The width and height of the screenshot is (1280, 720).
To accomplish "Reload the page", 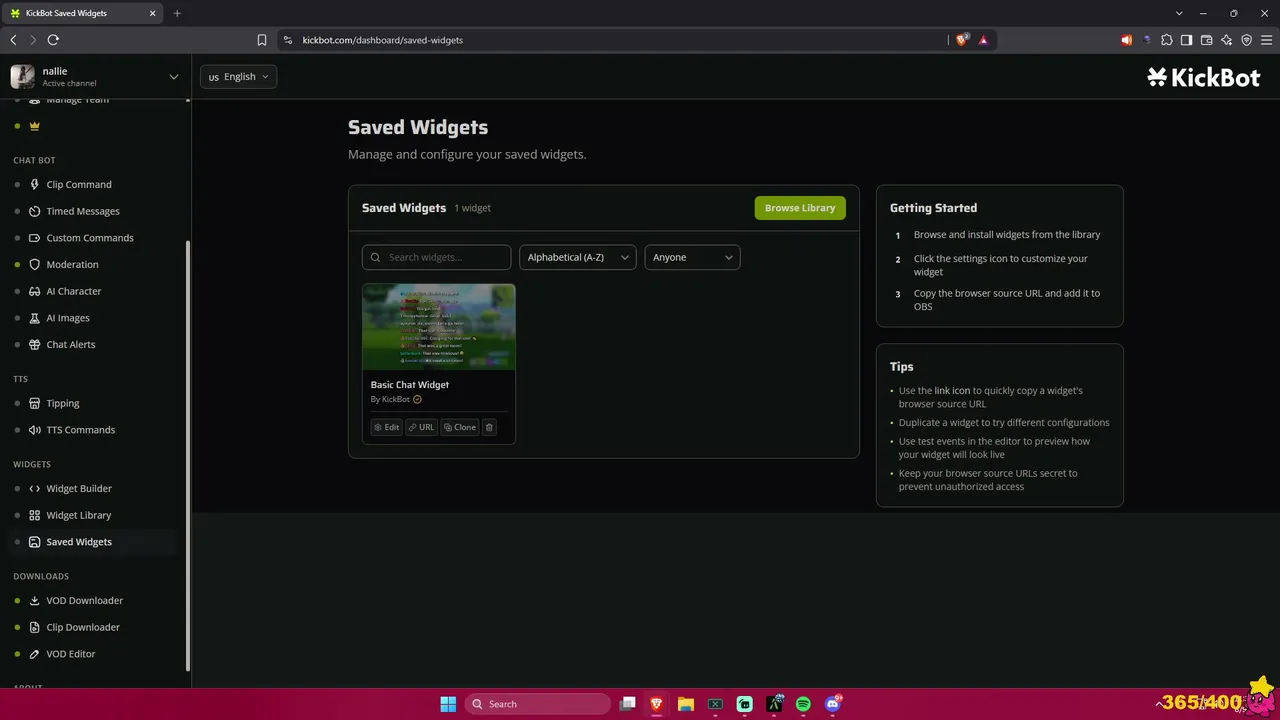I will coord(53,40).
